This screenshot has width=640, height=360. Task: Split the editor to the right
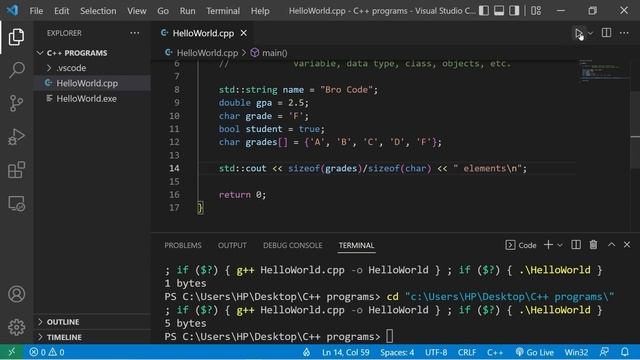(606, 33)
